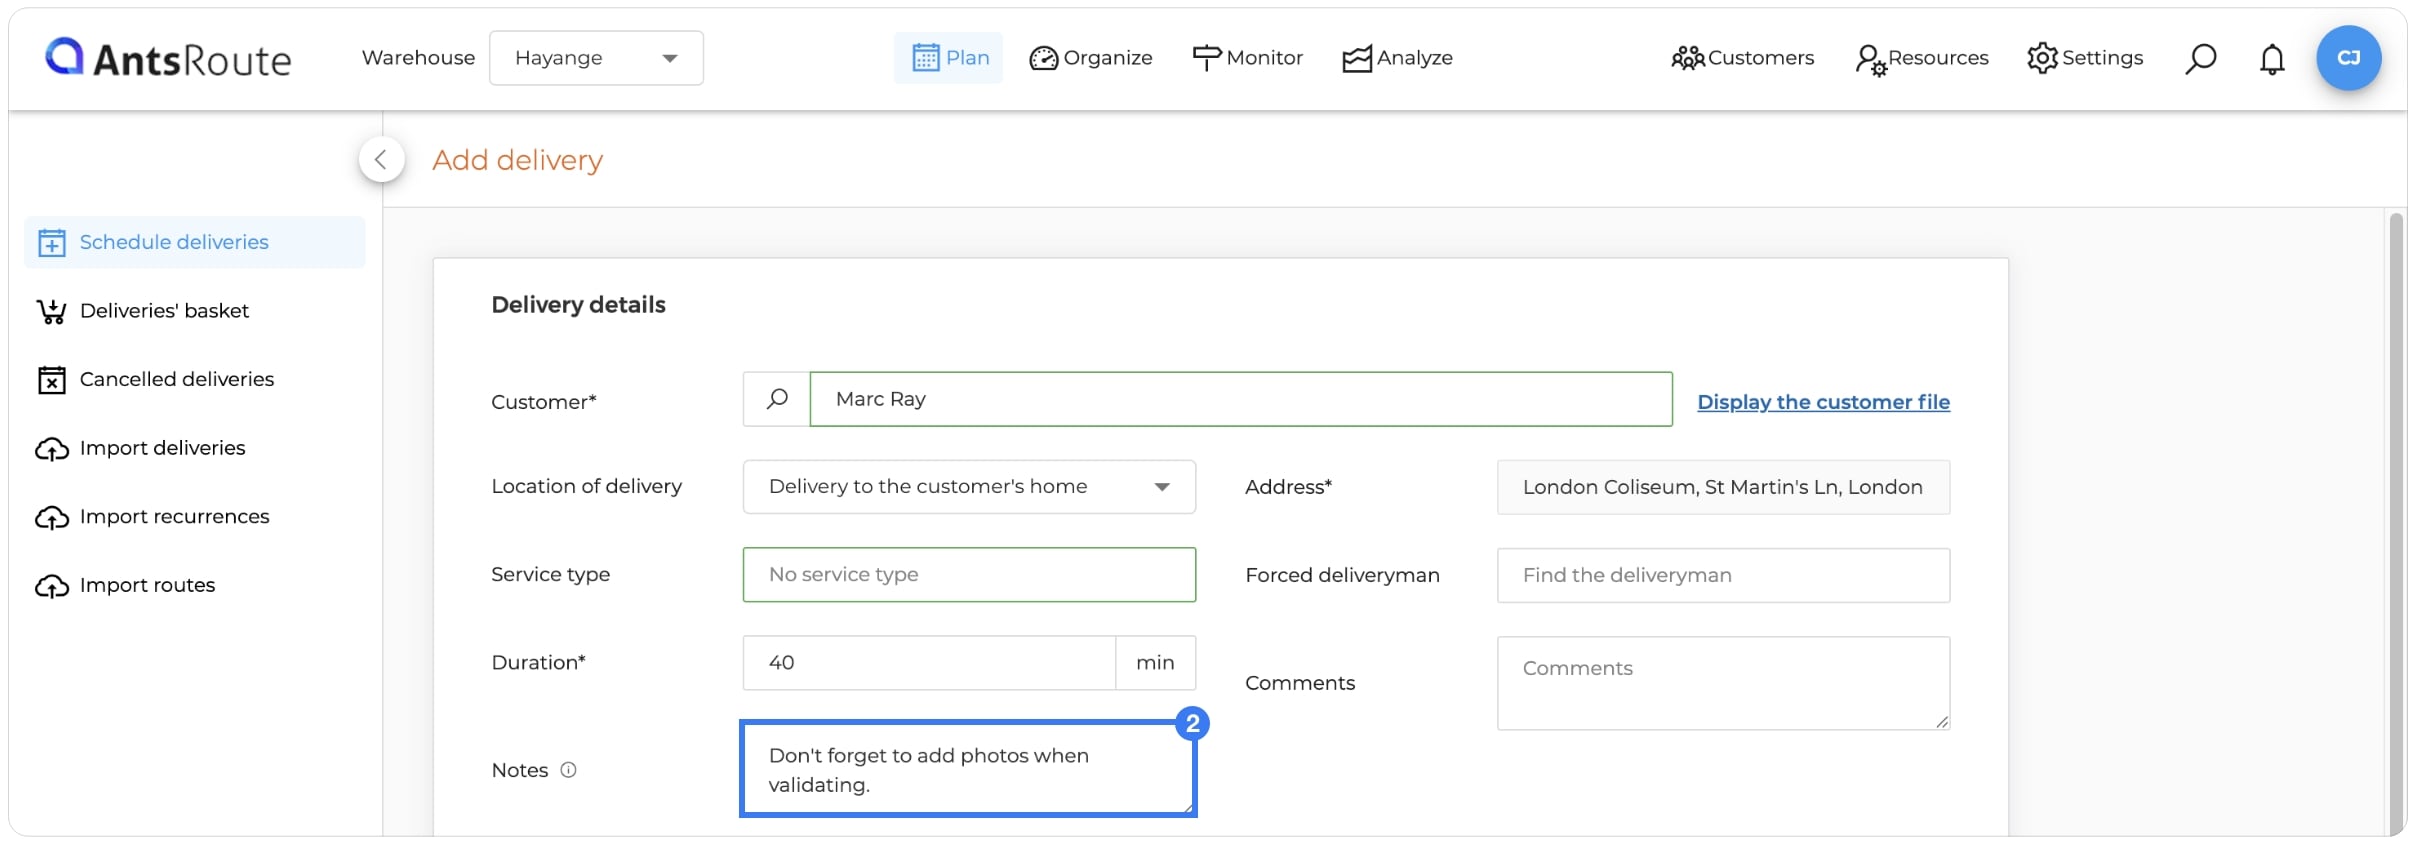Click the min unit label
Image resolution: width=2410 pixels, height=844 pixels.
coord(1155,663)
